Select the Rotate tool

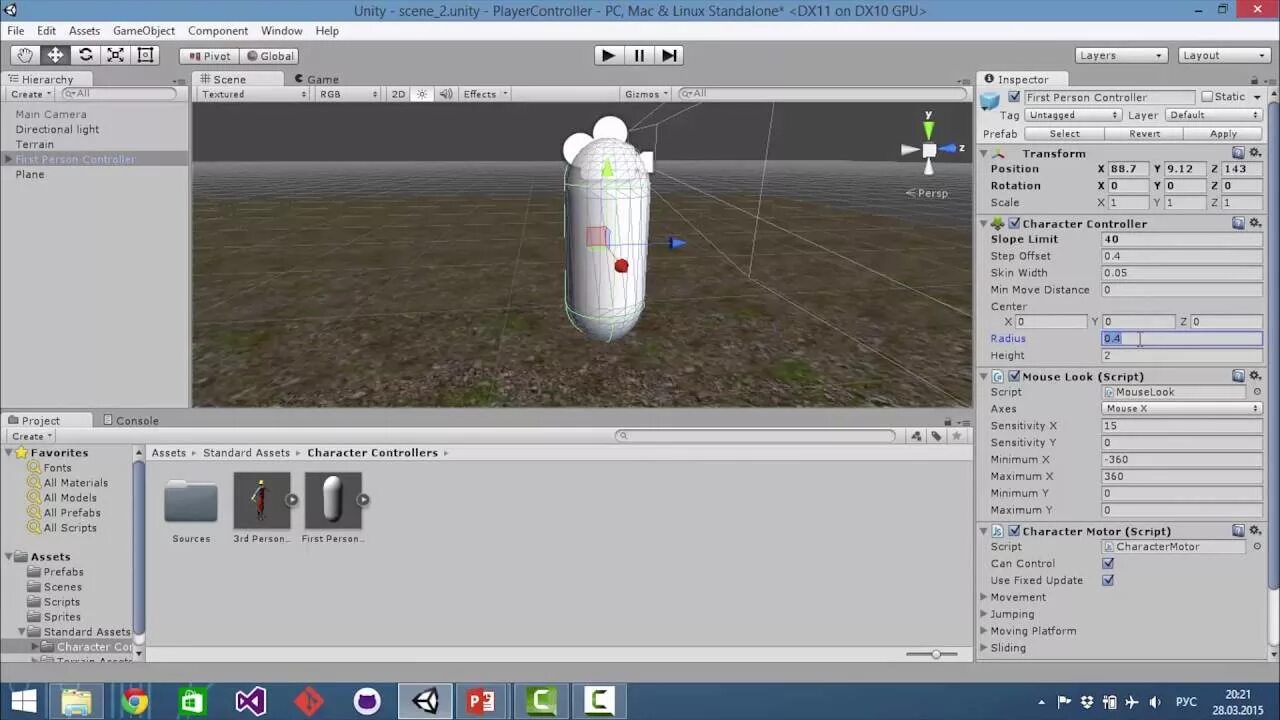click(85, 56)
